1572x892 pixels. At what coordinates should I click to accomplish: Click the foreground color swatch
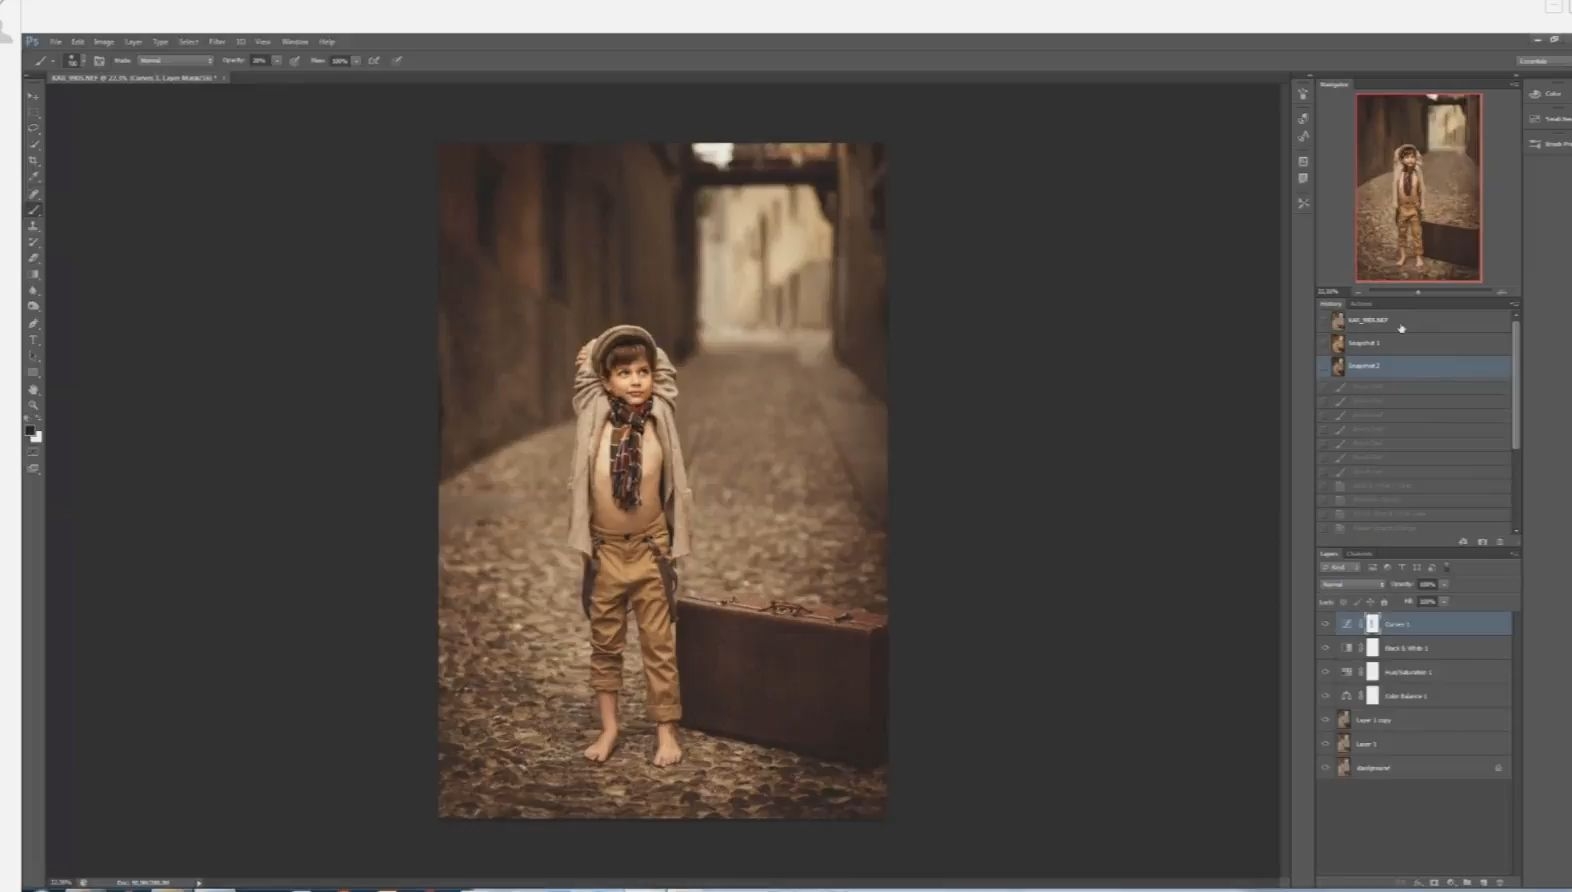click(x=30, y=431)
